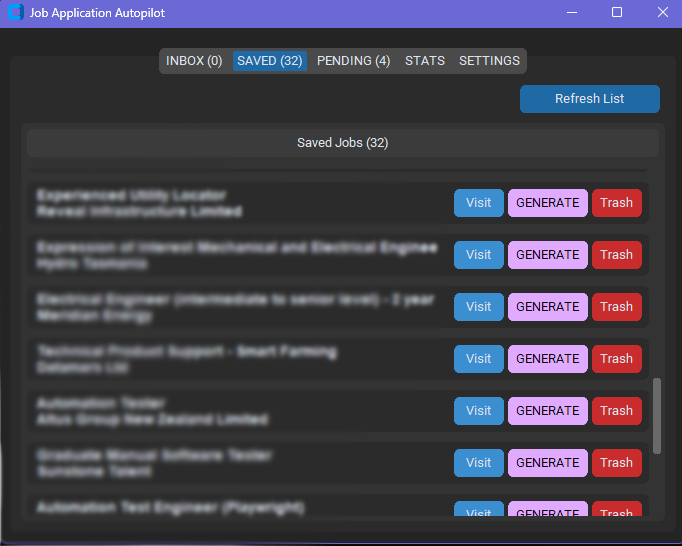Visit the Technical Product Support Smart Farming job
This screenshot has width=682, height=546.
[x=479, y=359]
